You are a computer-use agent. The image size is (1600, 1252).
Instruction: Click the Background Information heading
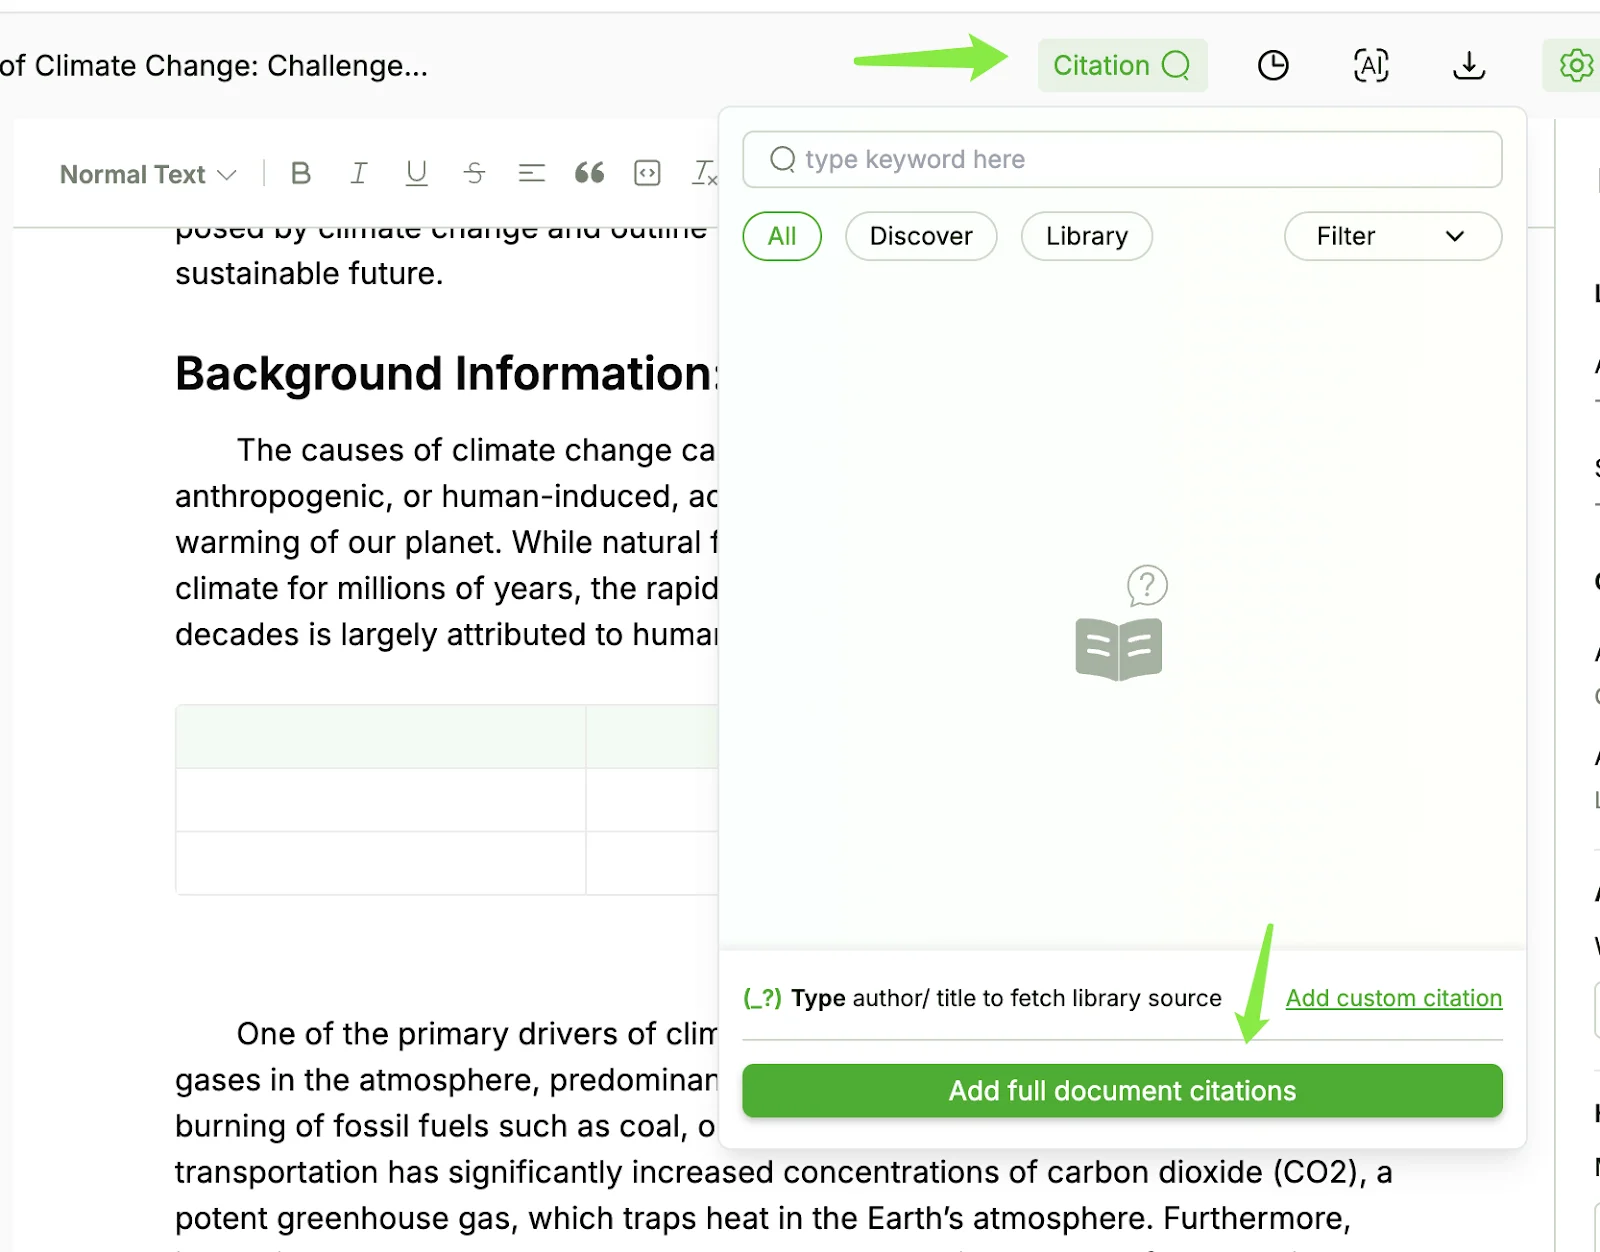(x=446, y=374)
